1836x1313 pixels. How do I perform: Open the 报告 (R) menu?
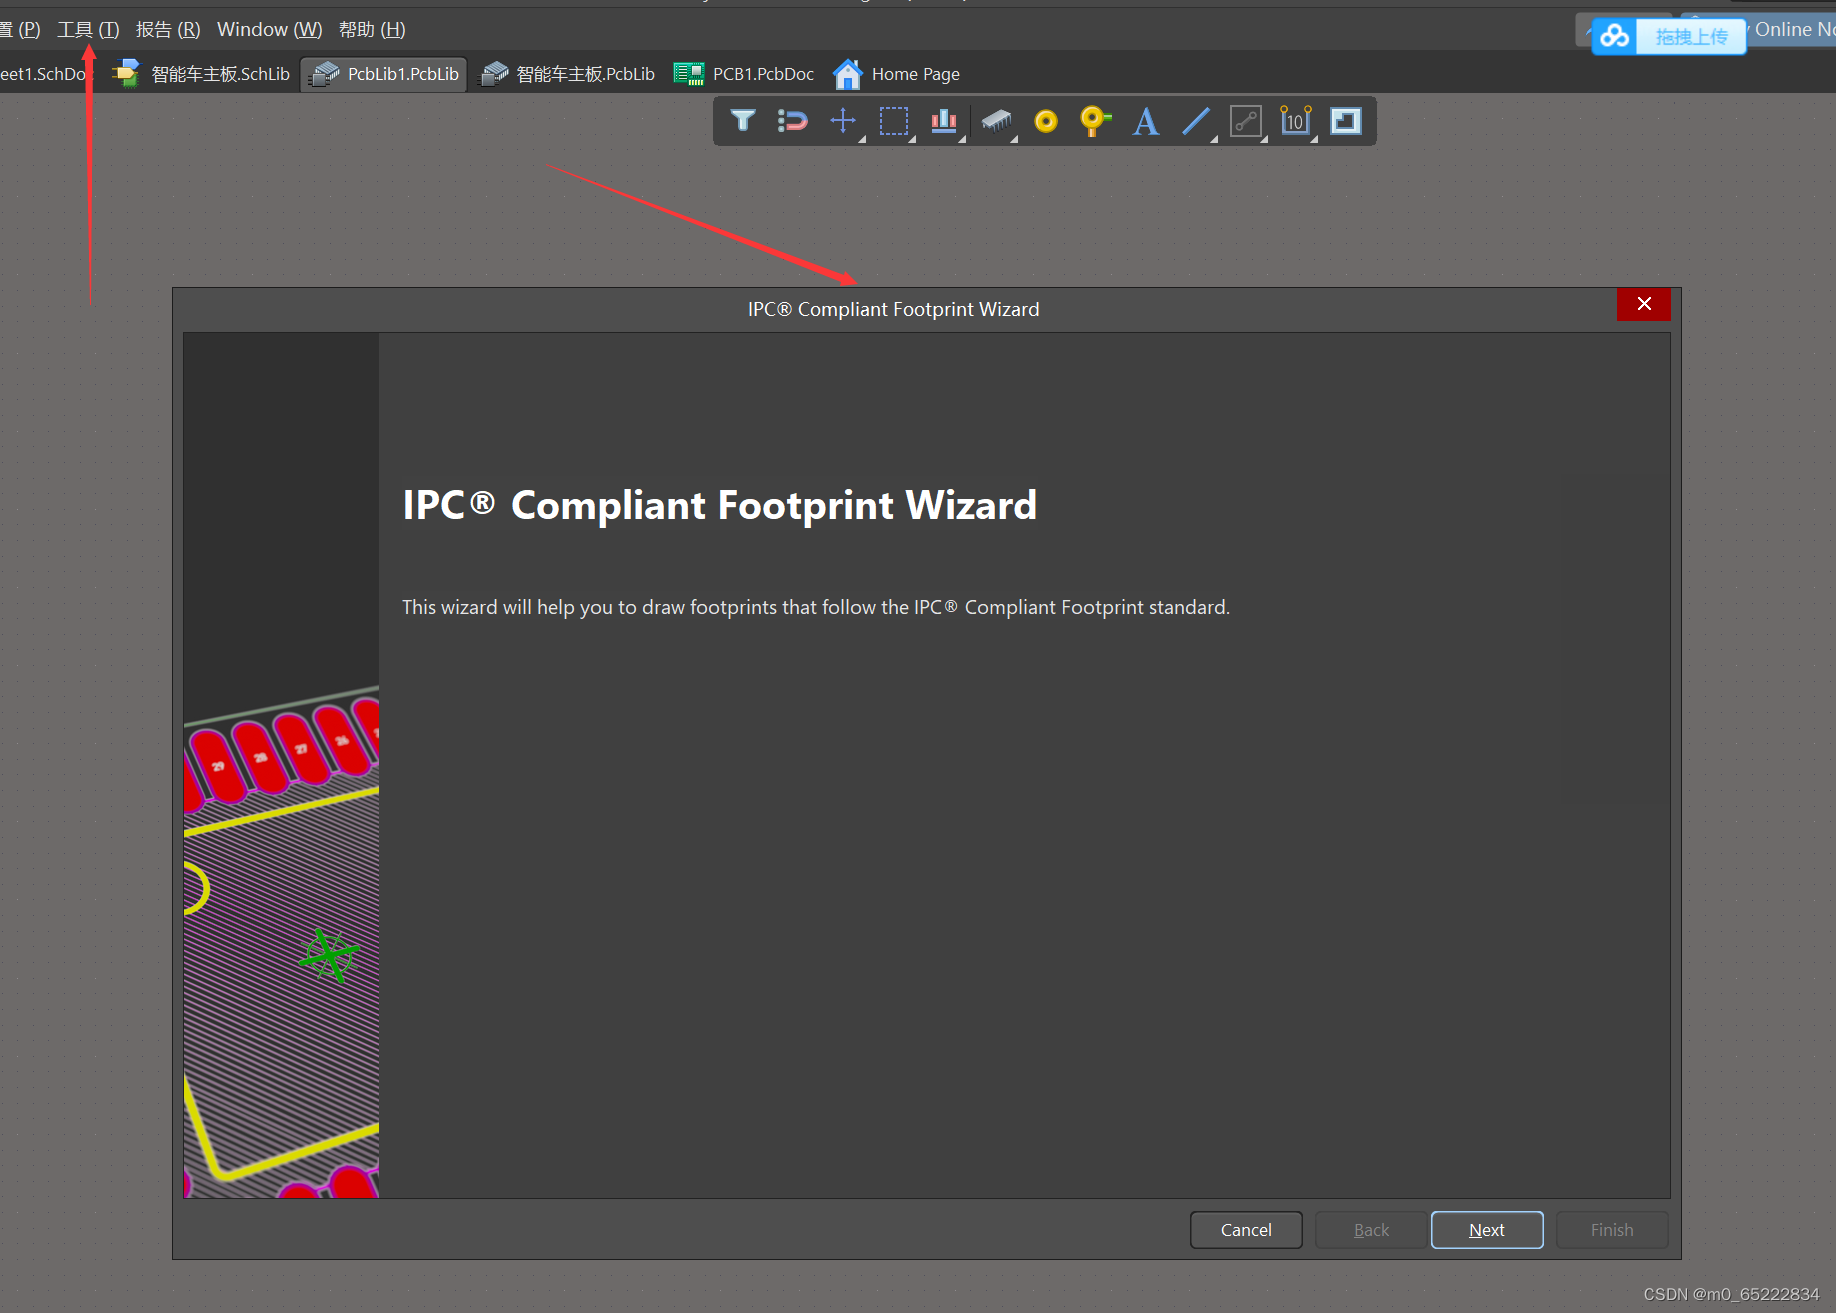168,29
